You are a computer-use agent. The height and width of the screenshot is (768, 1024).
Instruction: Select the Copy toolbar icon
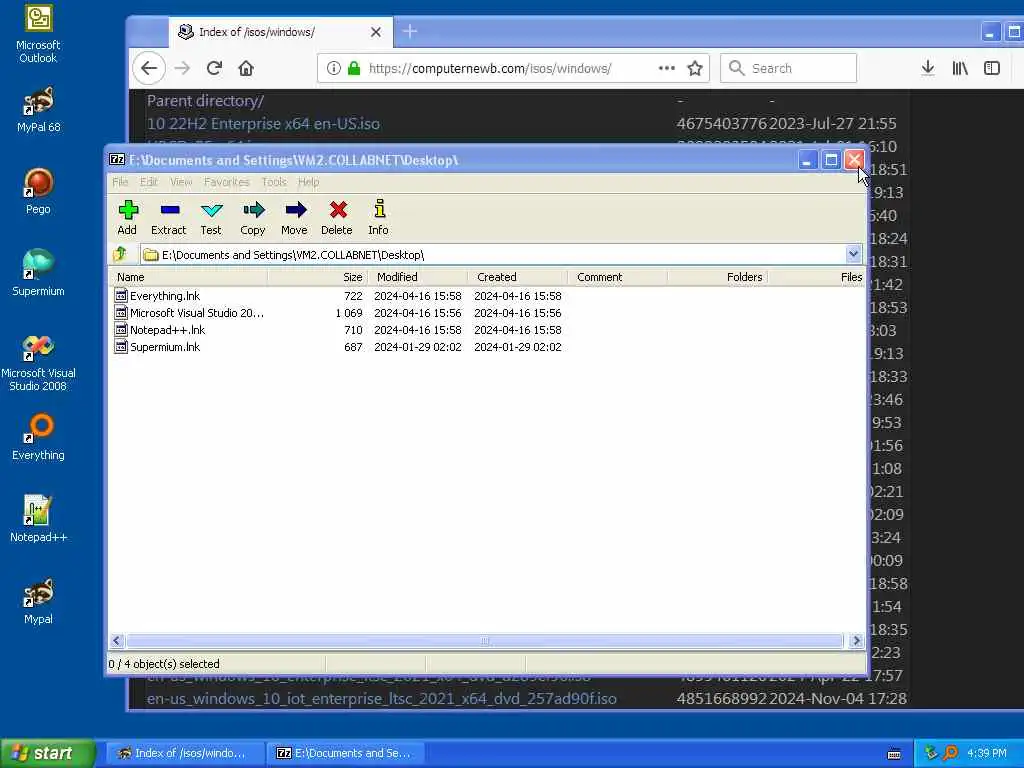click(x=253, y=217)
